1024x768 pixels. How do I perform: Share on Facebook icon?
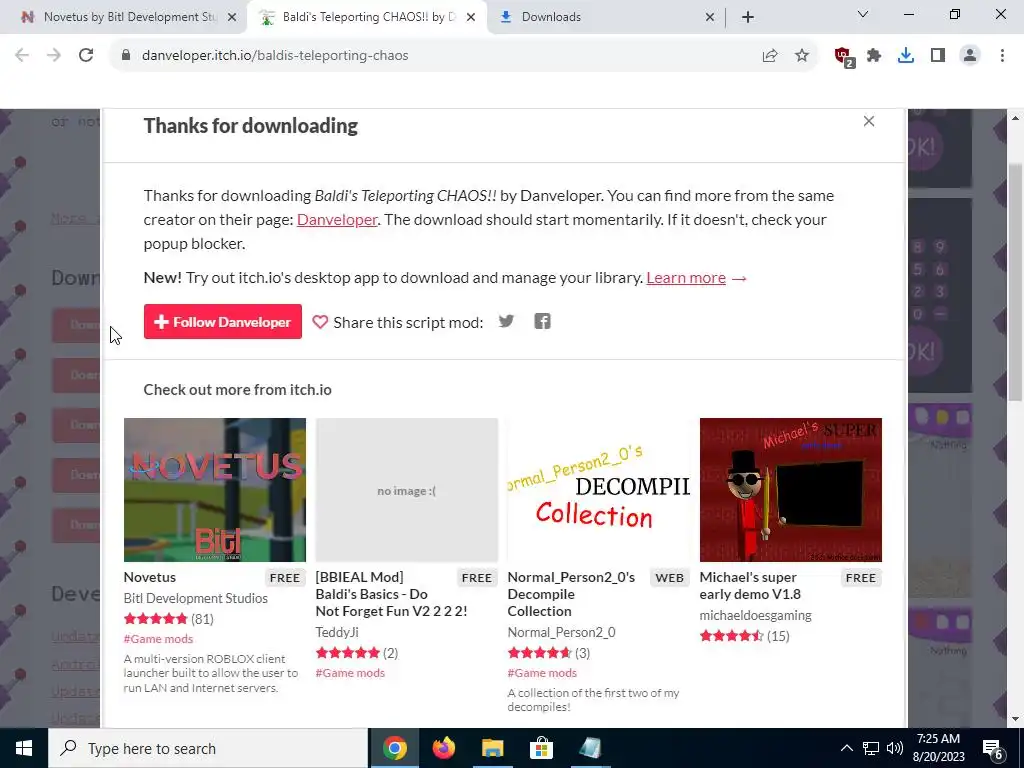[x=542, y=321]
